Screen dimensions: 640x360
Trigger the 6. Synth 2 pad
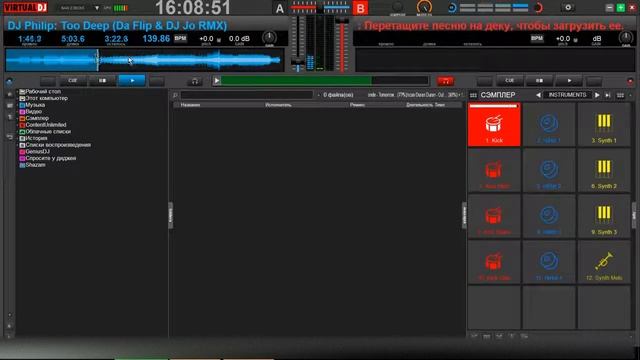click(x=604, y=170)
